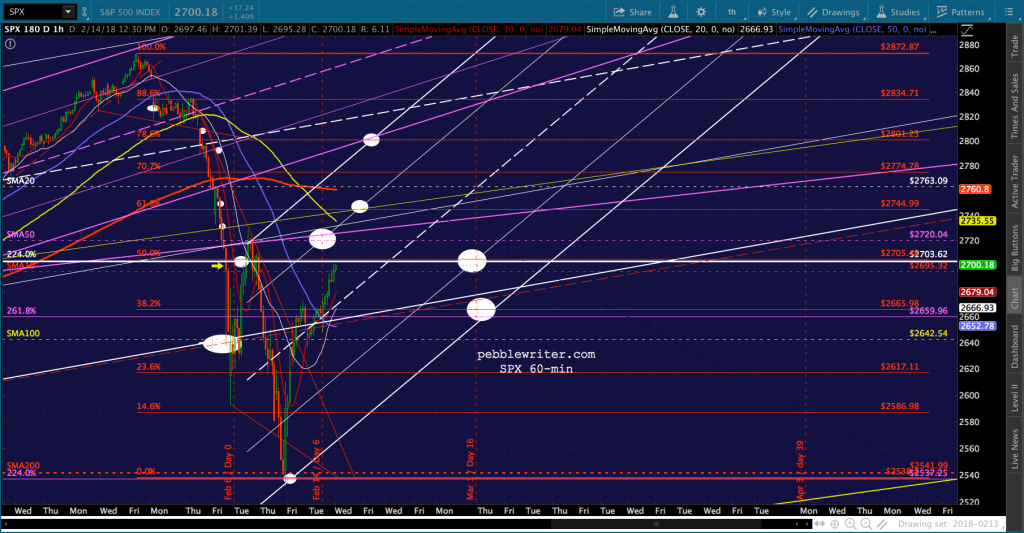Image resolution: width=1024 pixels, height=533 pixels.
Task: Click the $2763.09 value label
Action: pyautogui.click(x=928, y=181)
